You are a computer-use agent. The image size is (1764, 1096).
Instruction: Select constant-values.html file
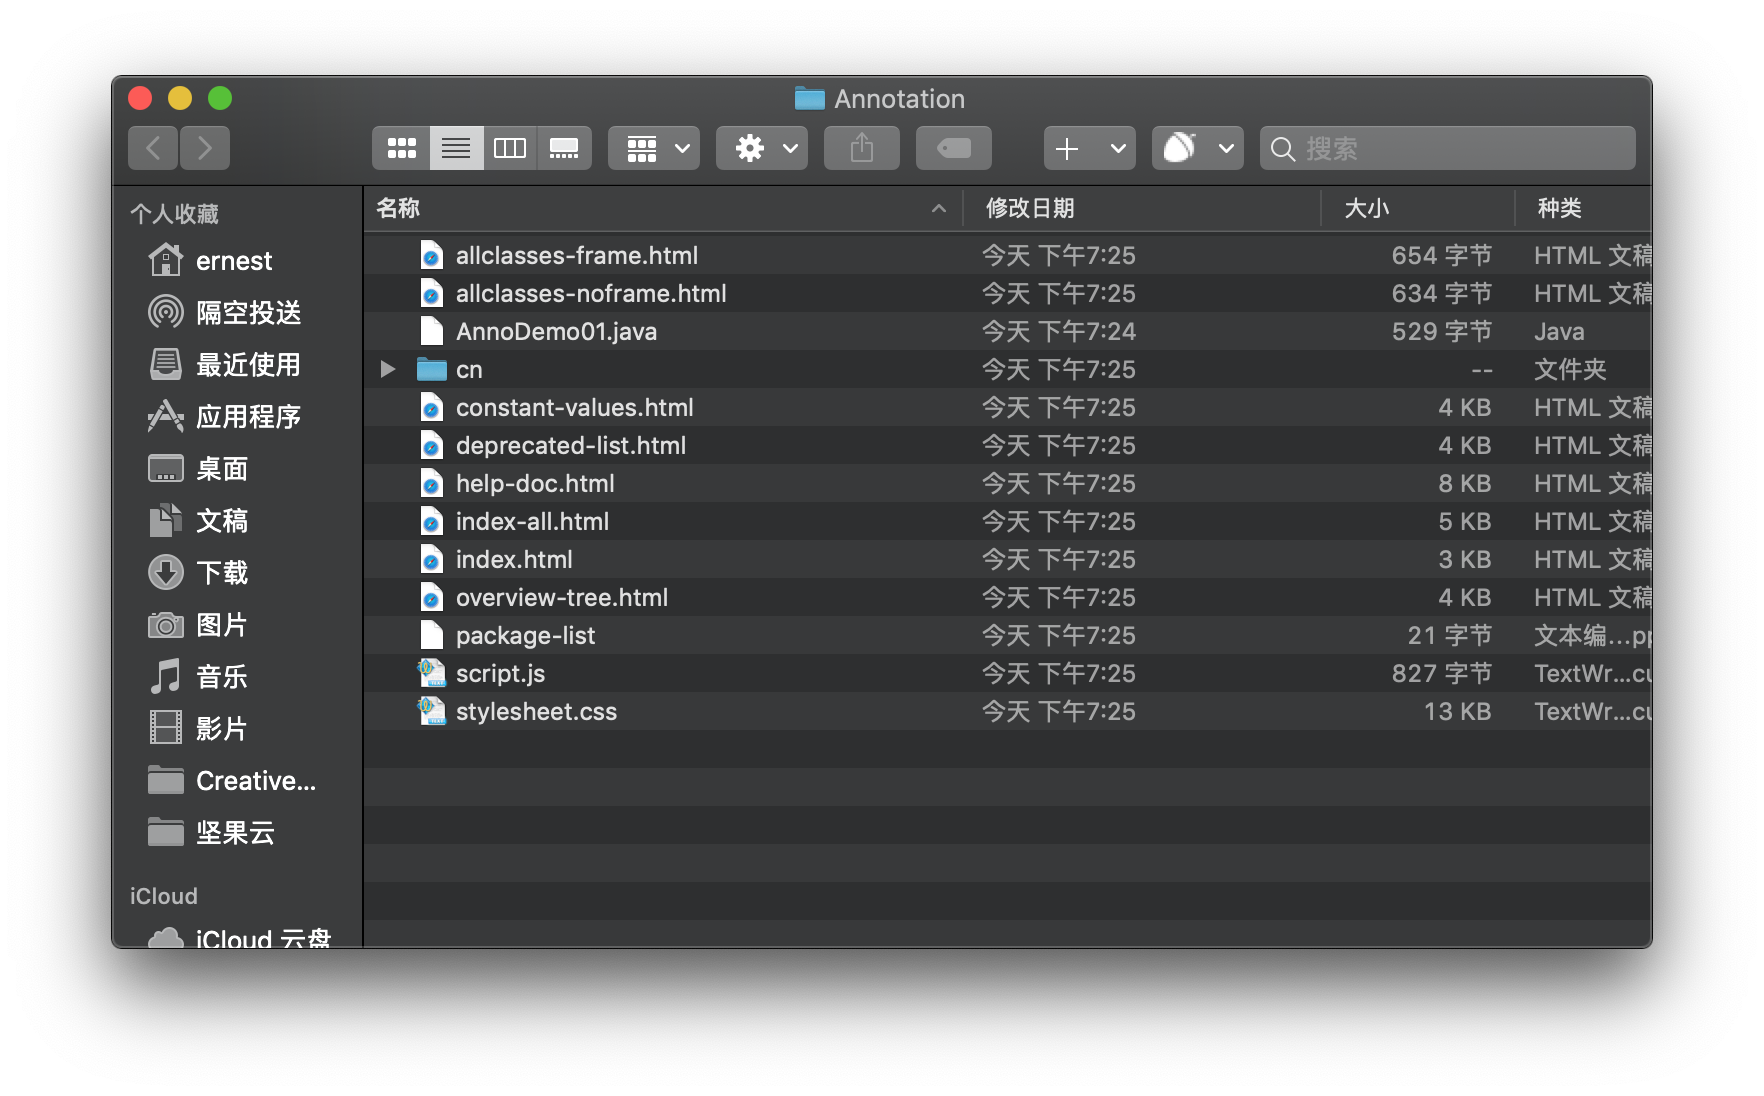[1008, 408]
